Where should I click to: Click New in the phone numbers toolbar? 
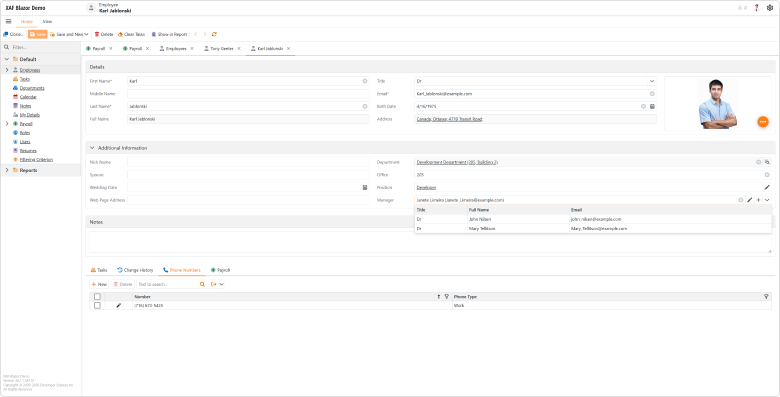[99, 285]
